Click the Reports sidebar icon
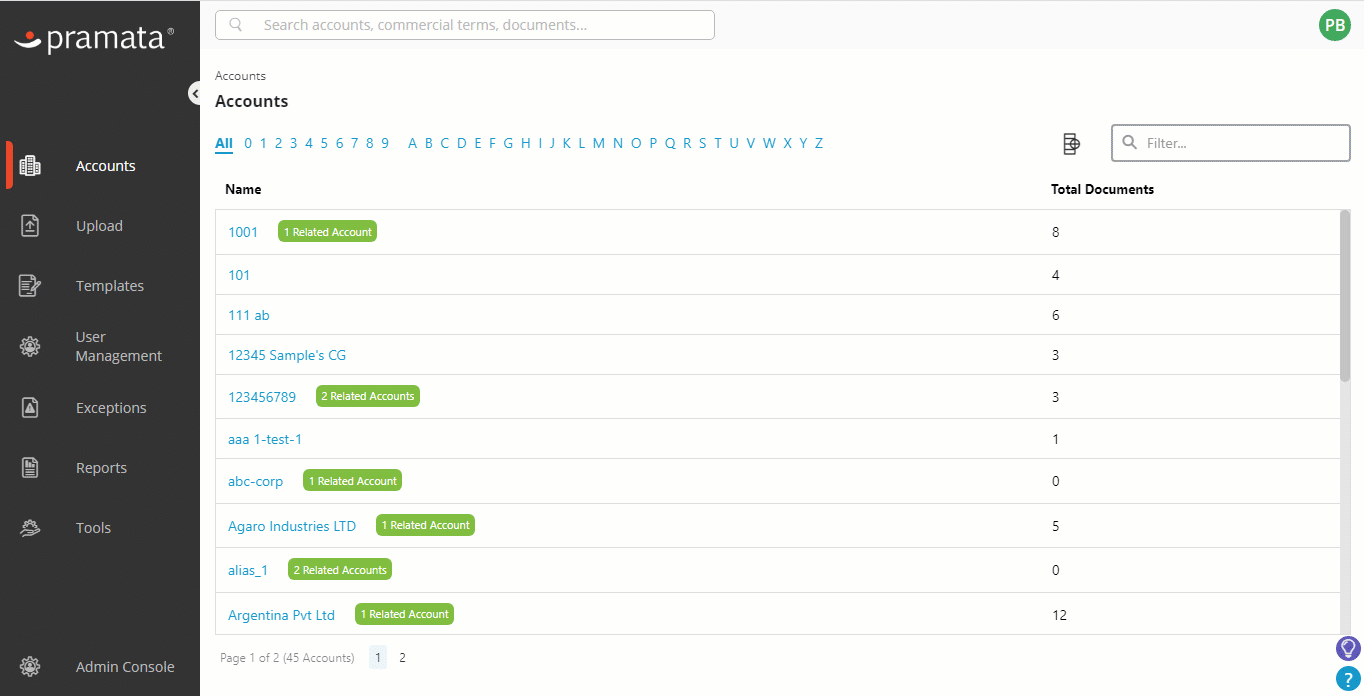The height and width of the screenshot is (696, 1364). click(30, 468)
